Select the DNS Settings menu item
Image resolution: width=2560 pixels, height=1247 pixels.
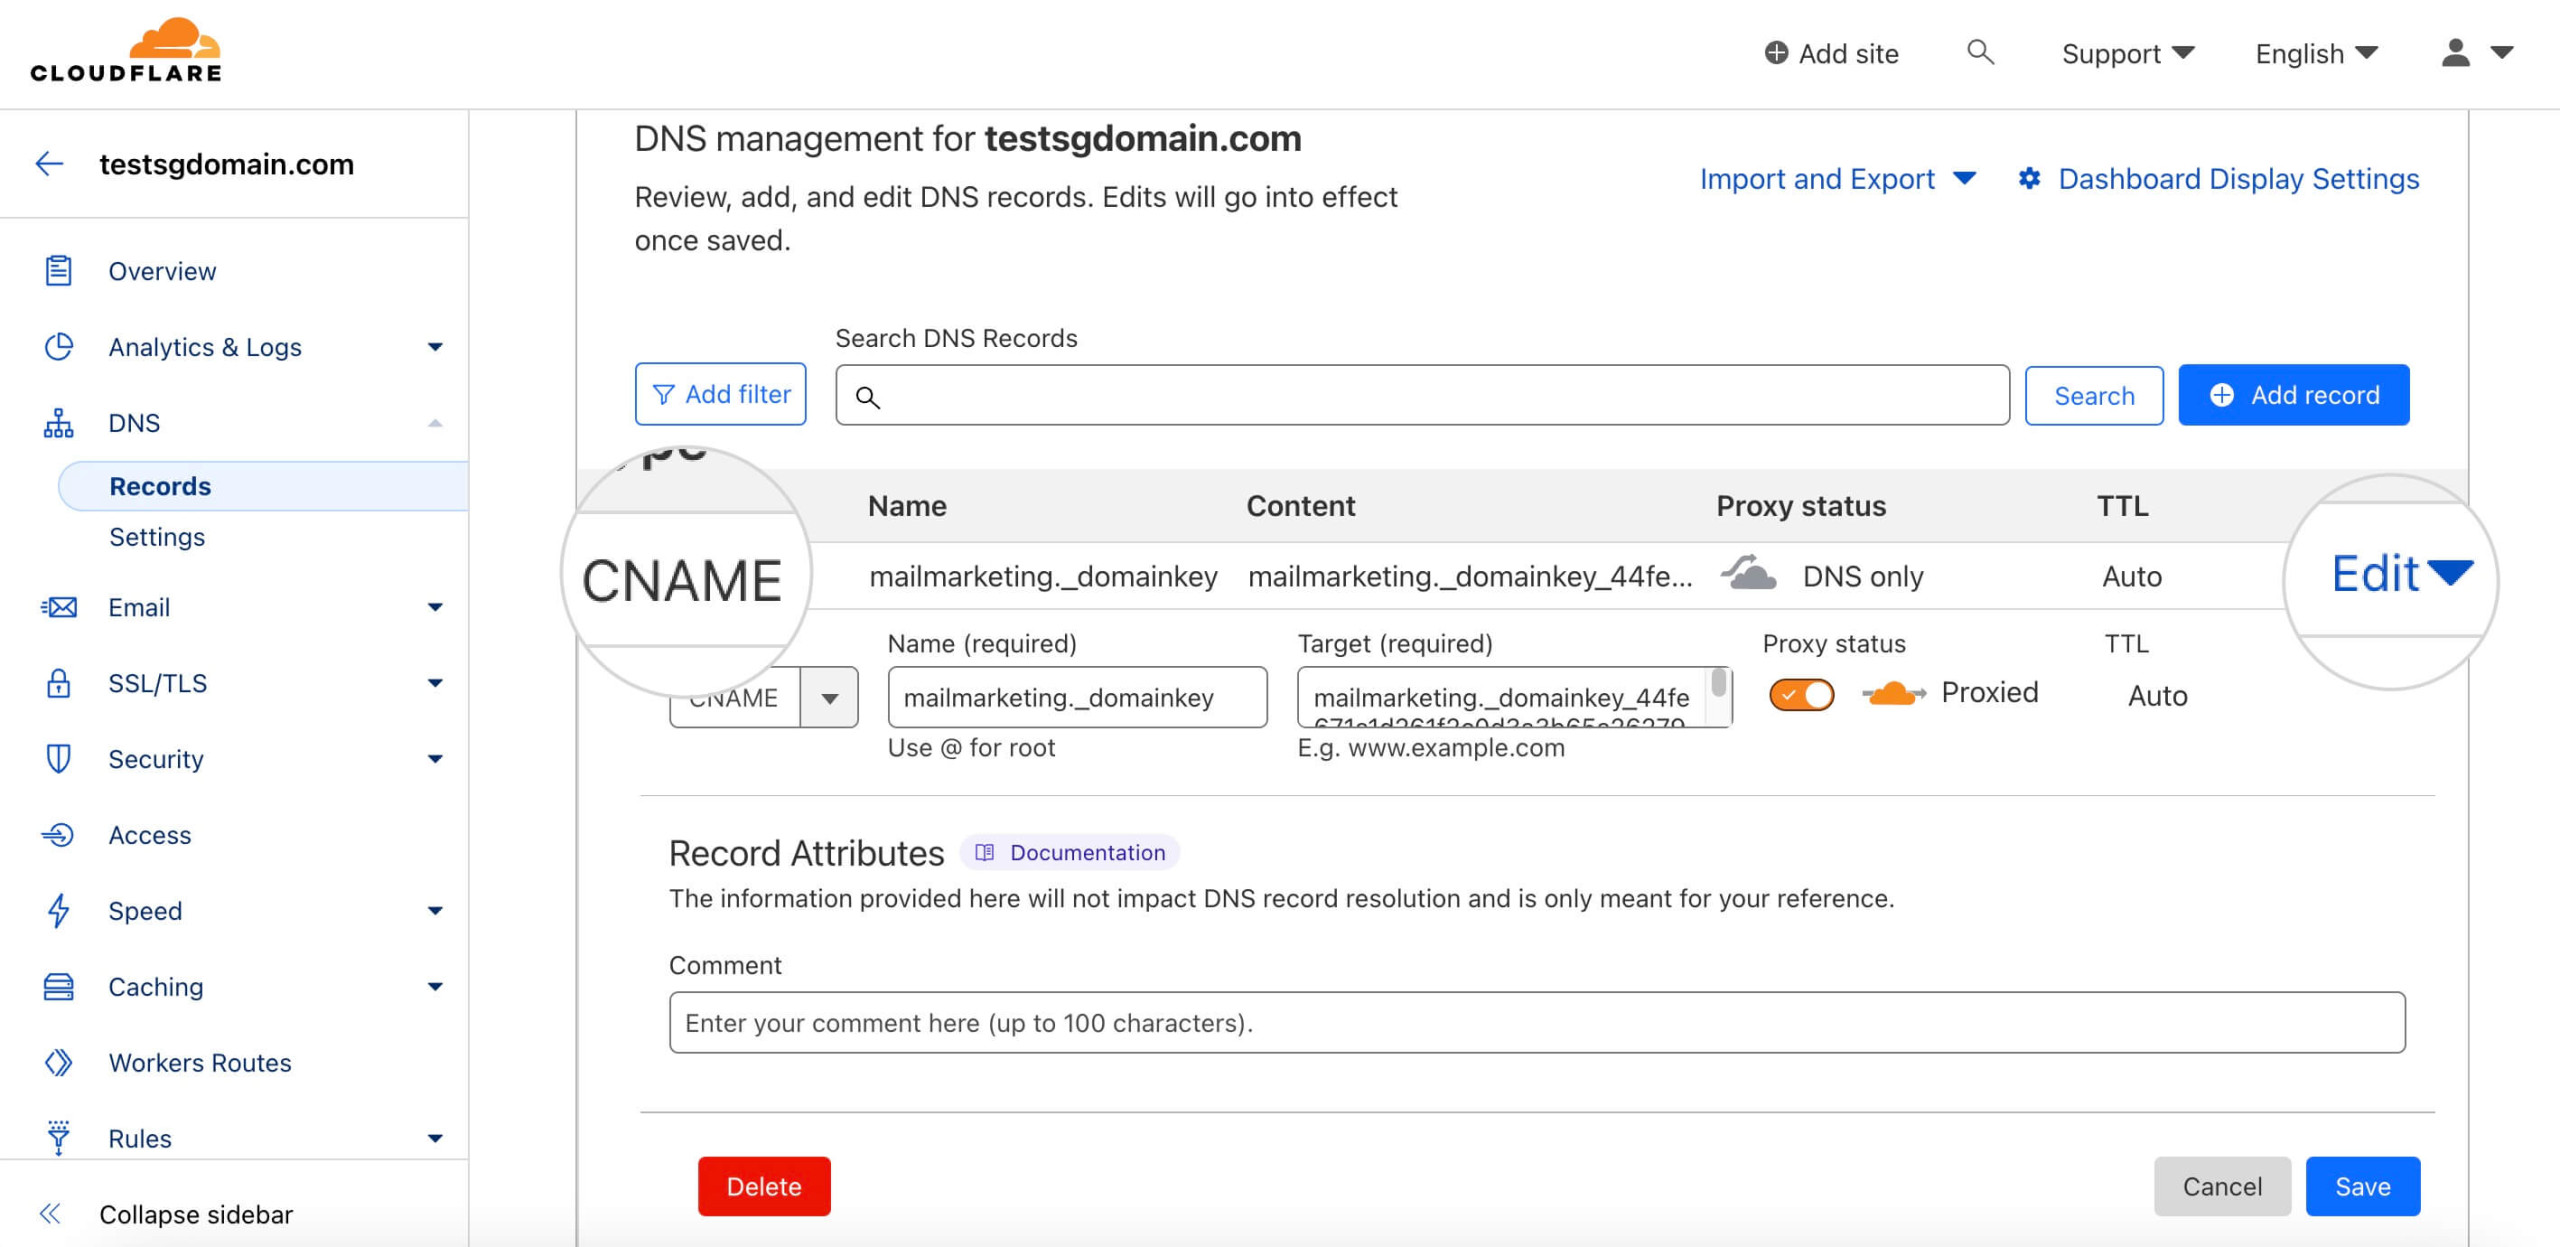157,535
